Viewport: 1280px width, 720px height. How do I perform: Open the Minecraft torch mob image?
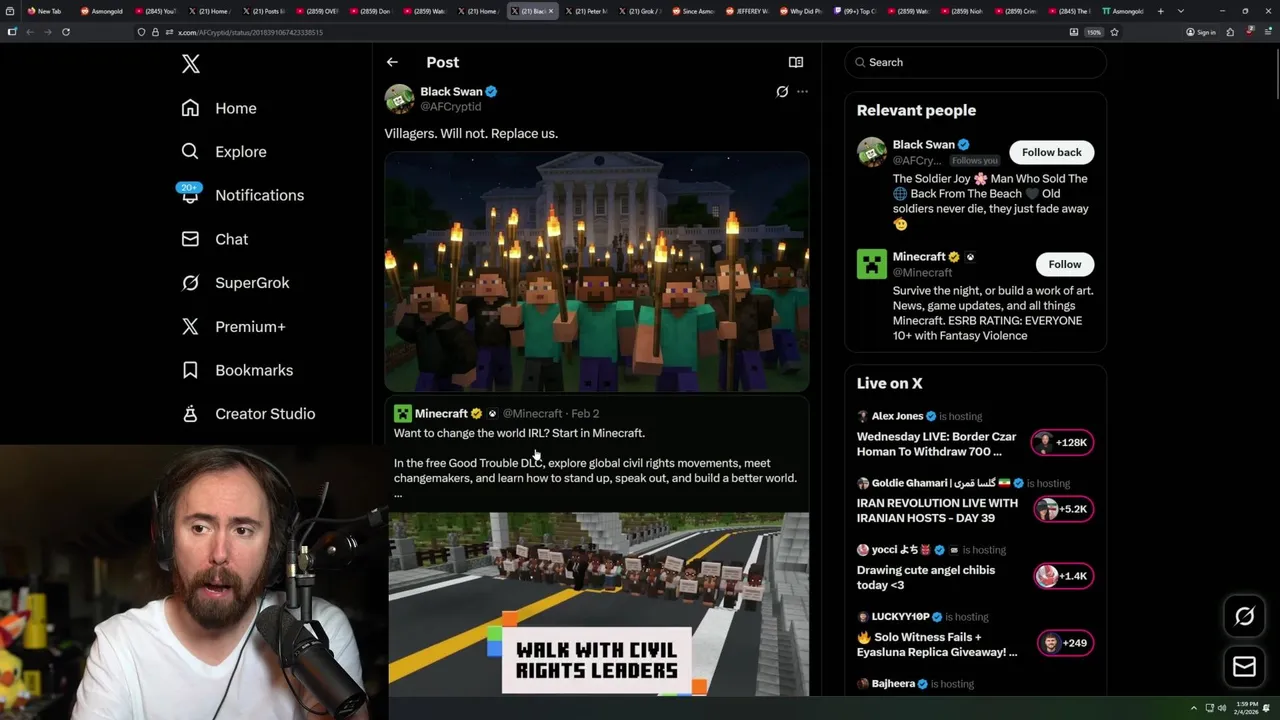coord(597,271)
